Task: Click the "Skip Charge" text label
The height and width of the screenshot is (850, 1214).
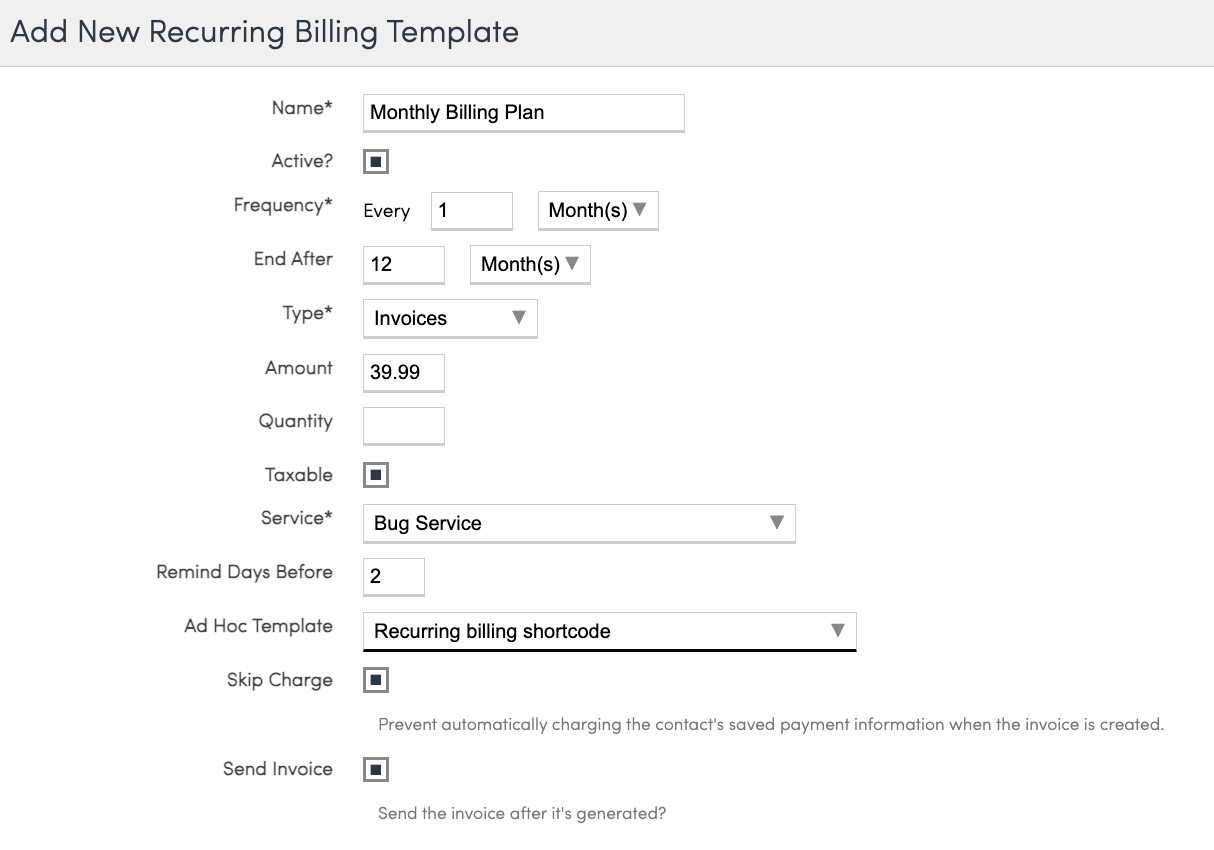Action: (x=279, y=681)
